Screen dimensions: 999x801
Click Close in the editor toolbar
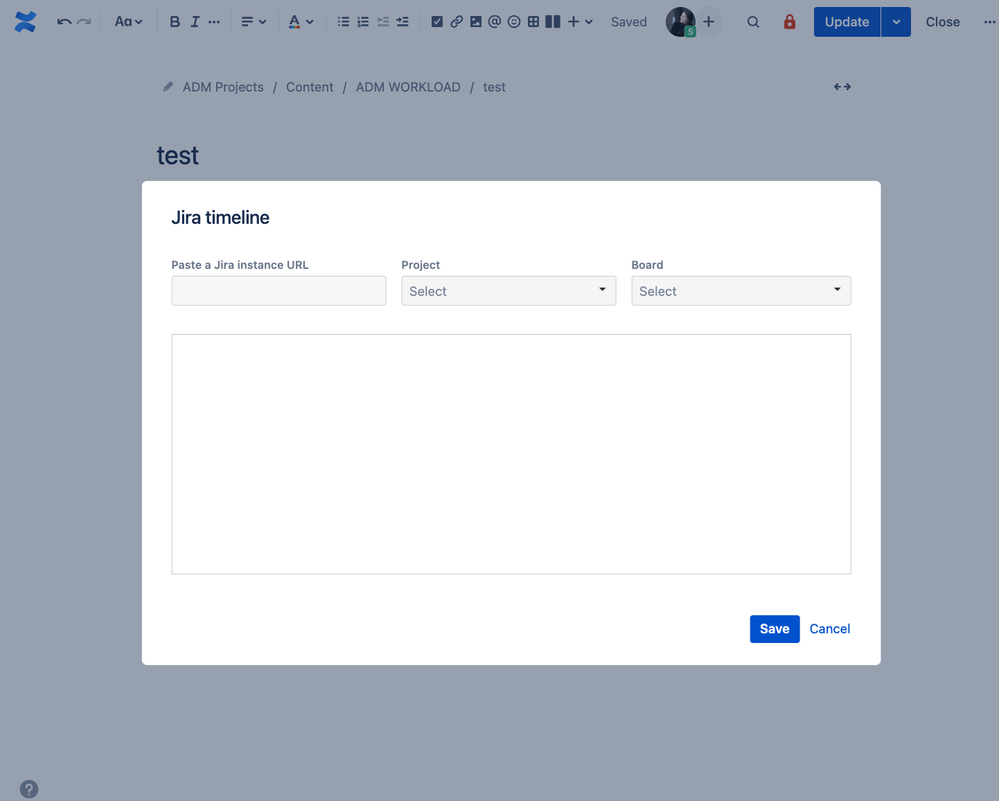click(x=942, y=22)
